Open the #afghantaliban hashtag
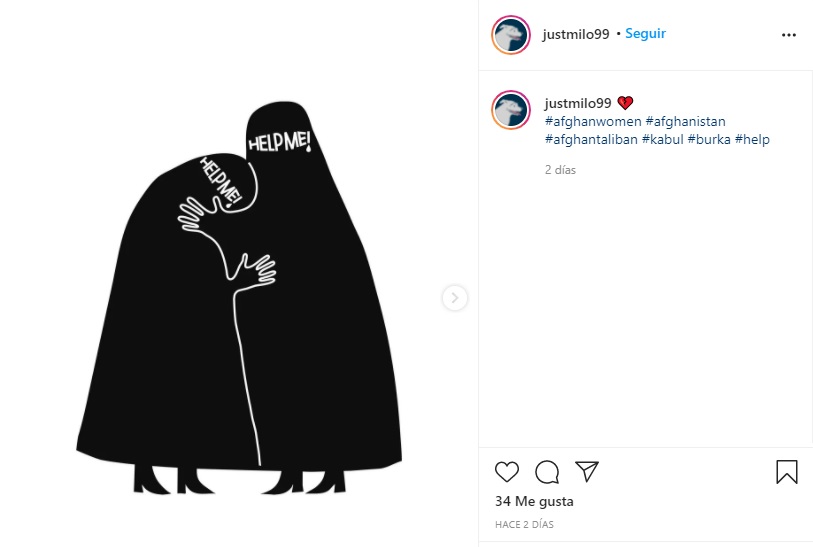The width and height of the screenshot is (813, 547). point(591,139)
